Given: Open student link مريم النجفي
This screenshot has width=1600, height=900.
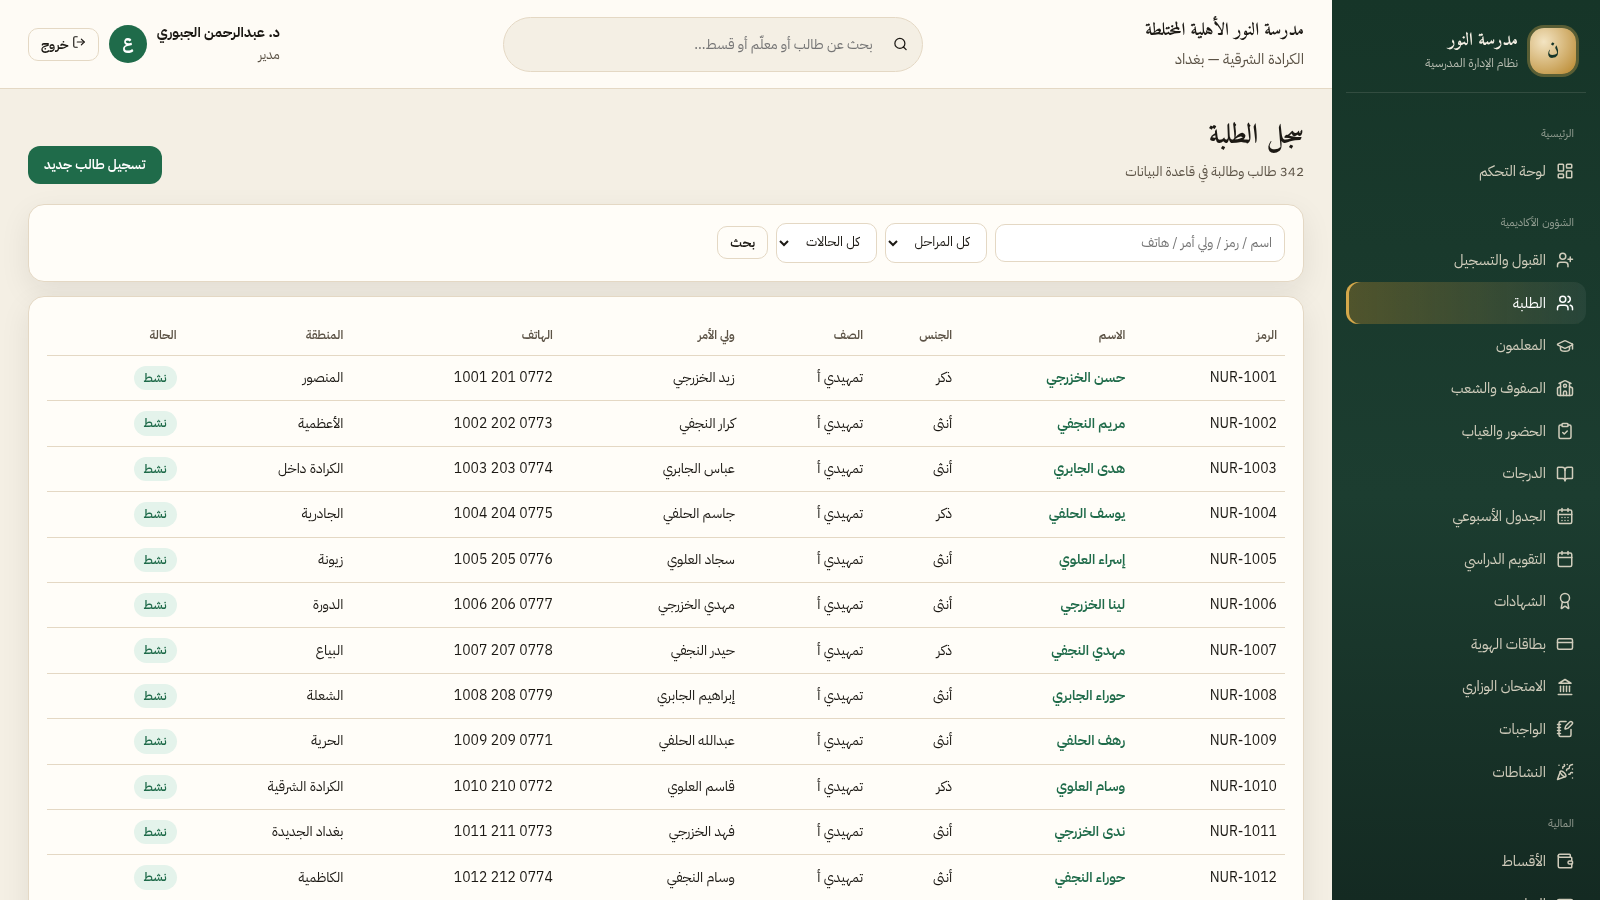Looking at the screenshot, I should pyautogui.click(x=1091, y=424).
